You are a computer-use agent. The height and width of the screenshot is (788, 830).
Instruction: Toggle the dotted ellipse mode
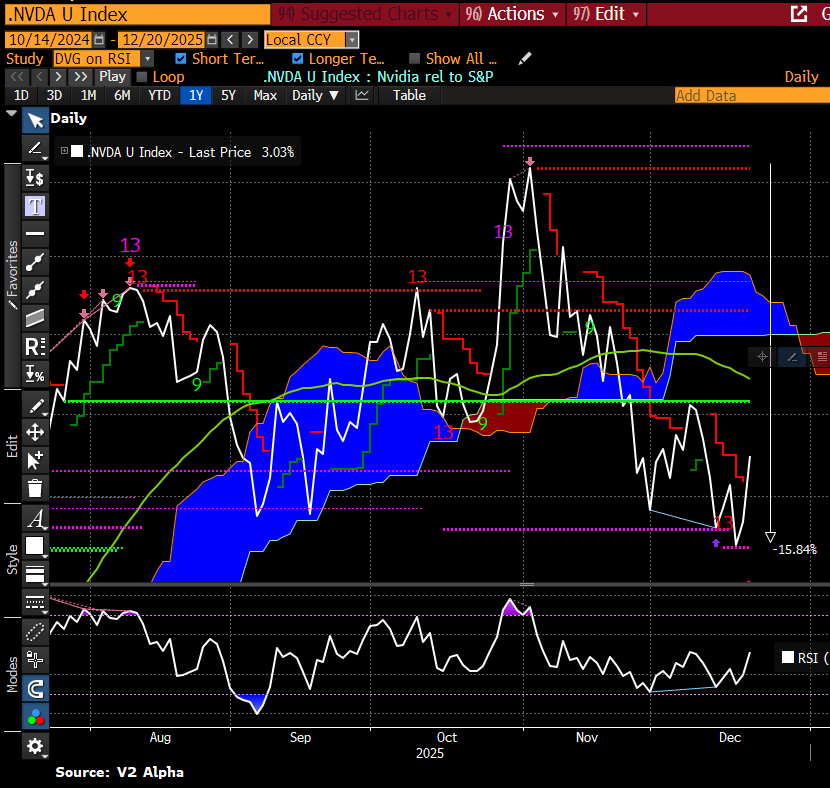coord(35,631)
